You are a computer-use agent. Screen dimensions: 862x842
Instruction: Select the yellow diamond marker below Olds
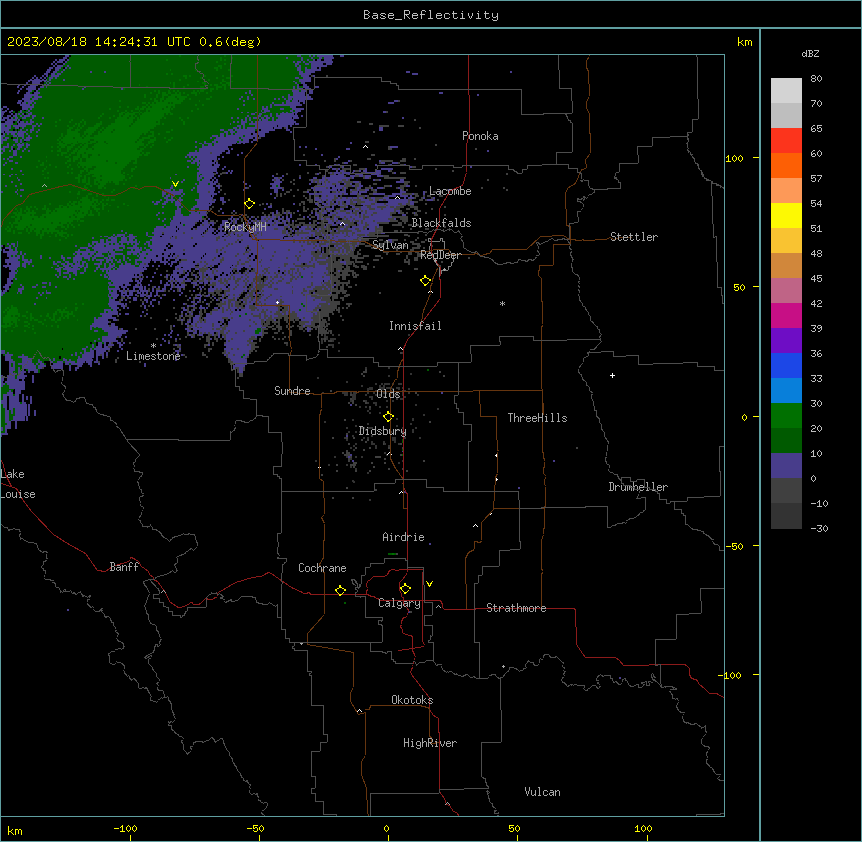(388, 417)
